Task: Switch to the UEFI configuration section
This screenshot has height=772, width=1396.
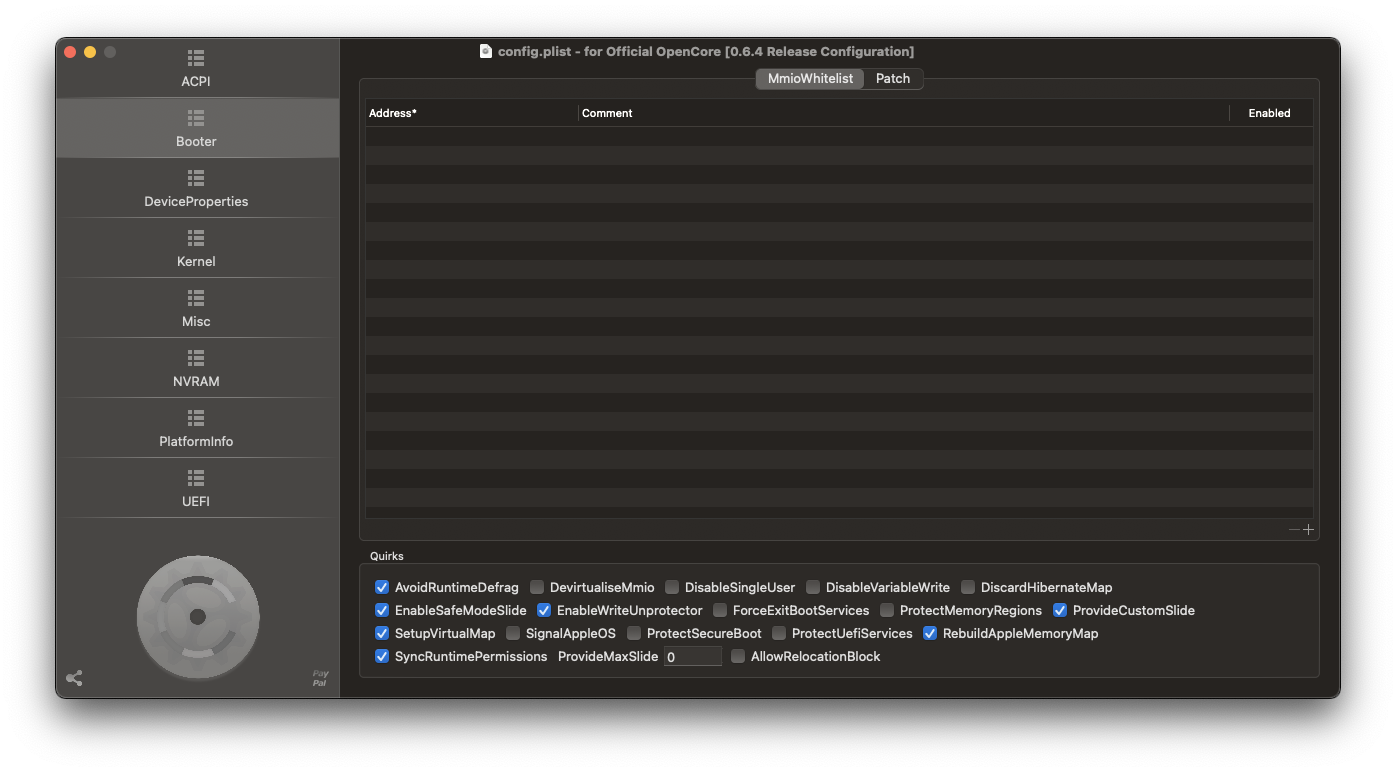Action: (x=195, y=488)
